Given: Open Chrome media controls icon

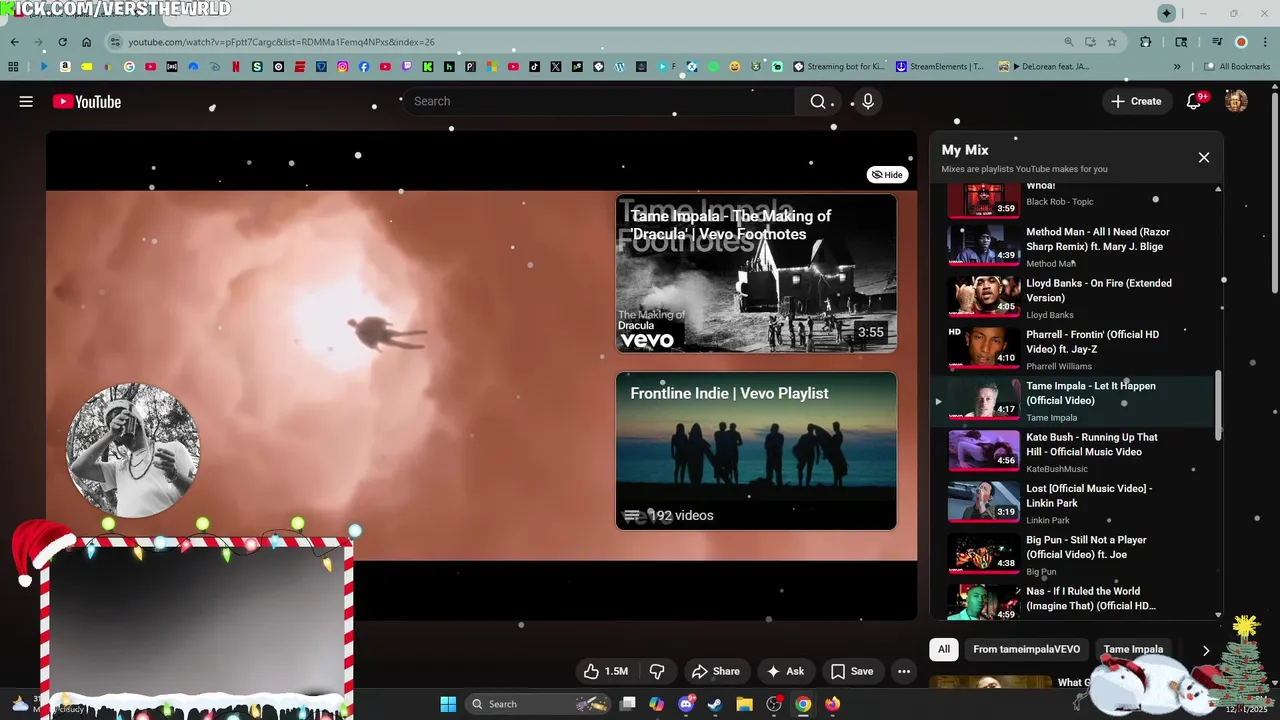Looking at the screenshot, I should [x=1217, y=42].
